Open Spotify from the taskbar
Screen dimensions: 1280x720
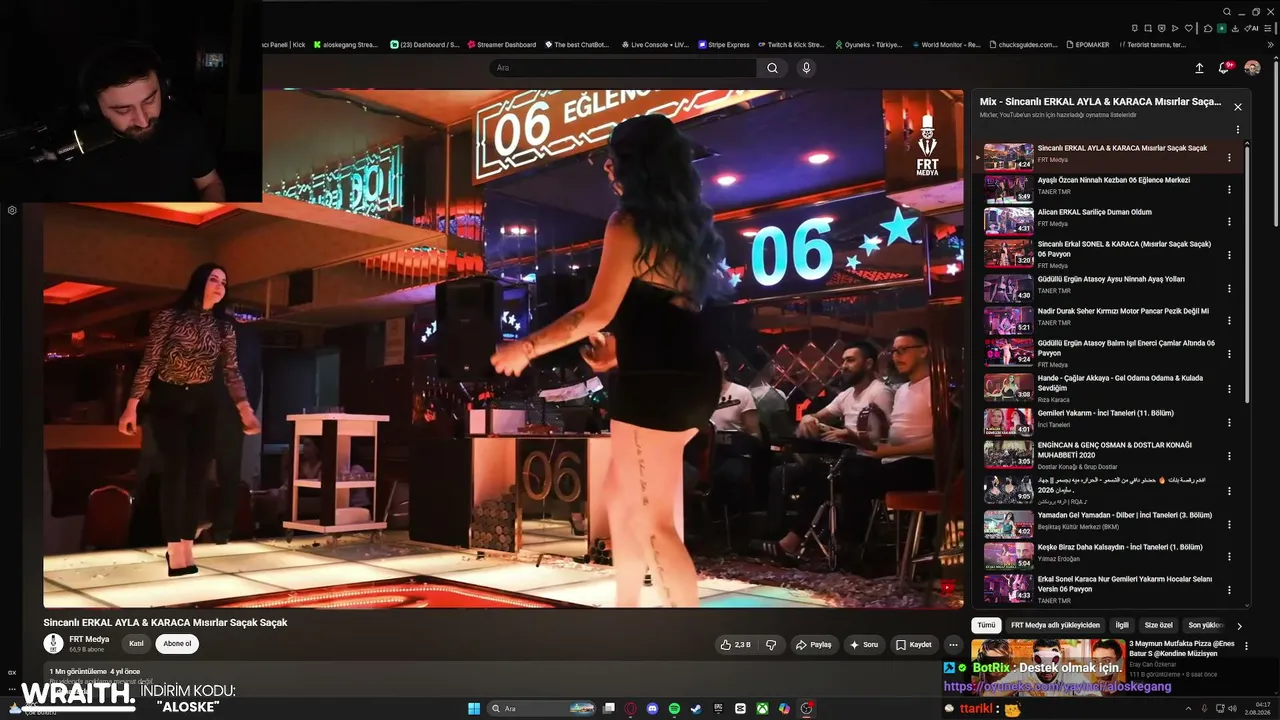click(675, 708)
